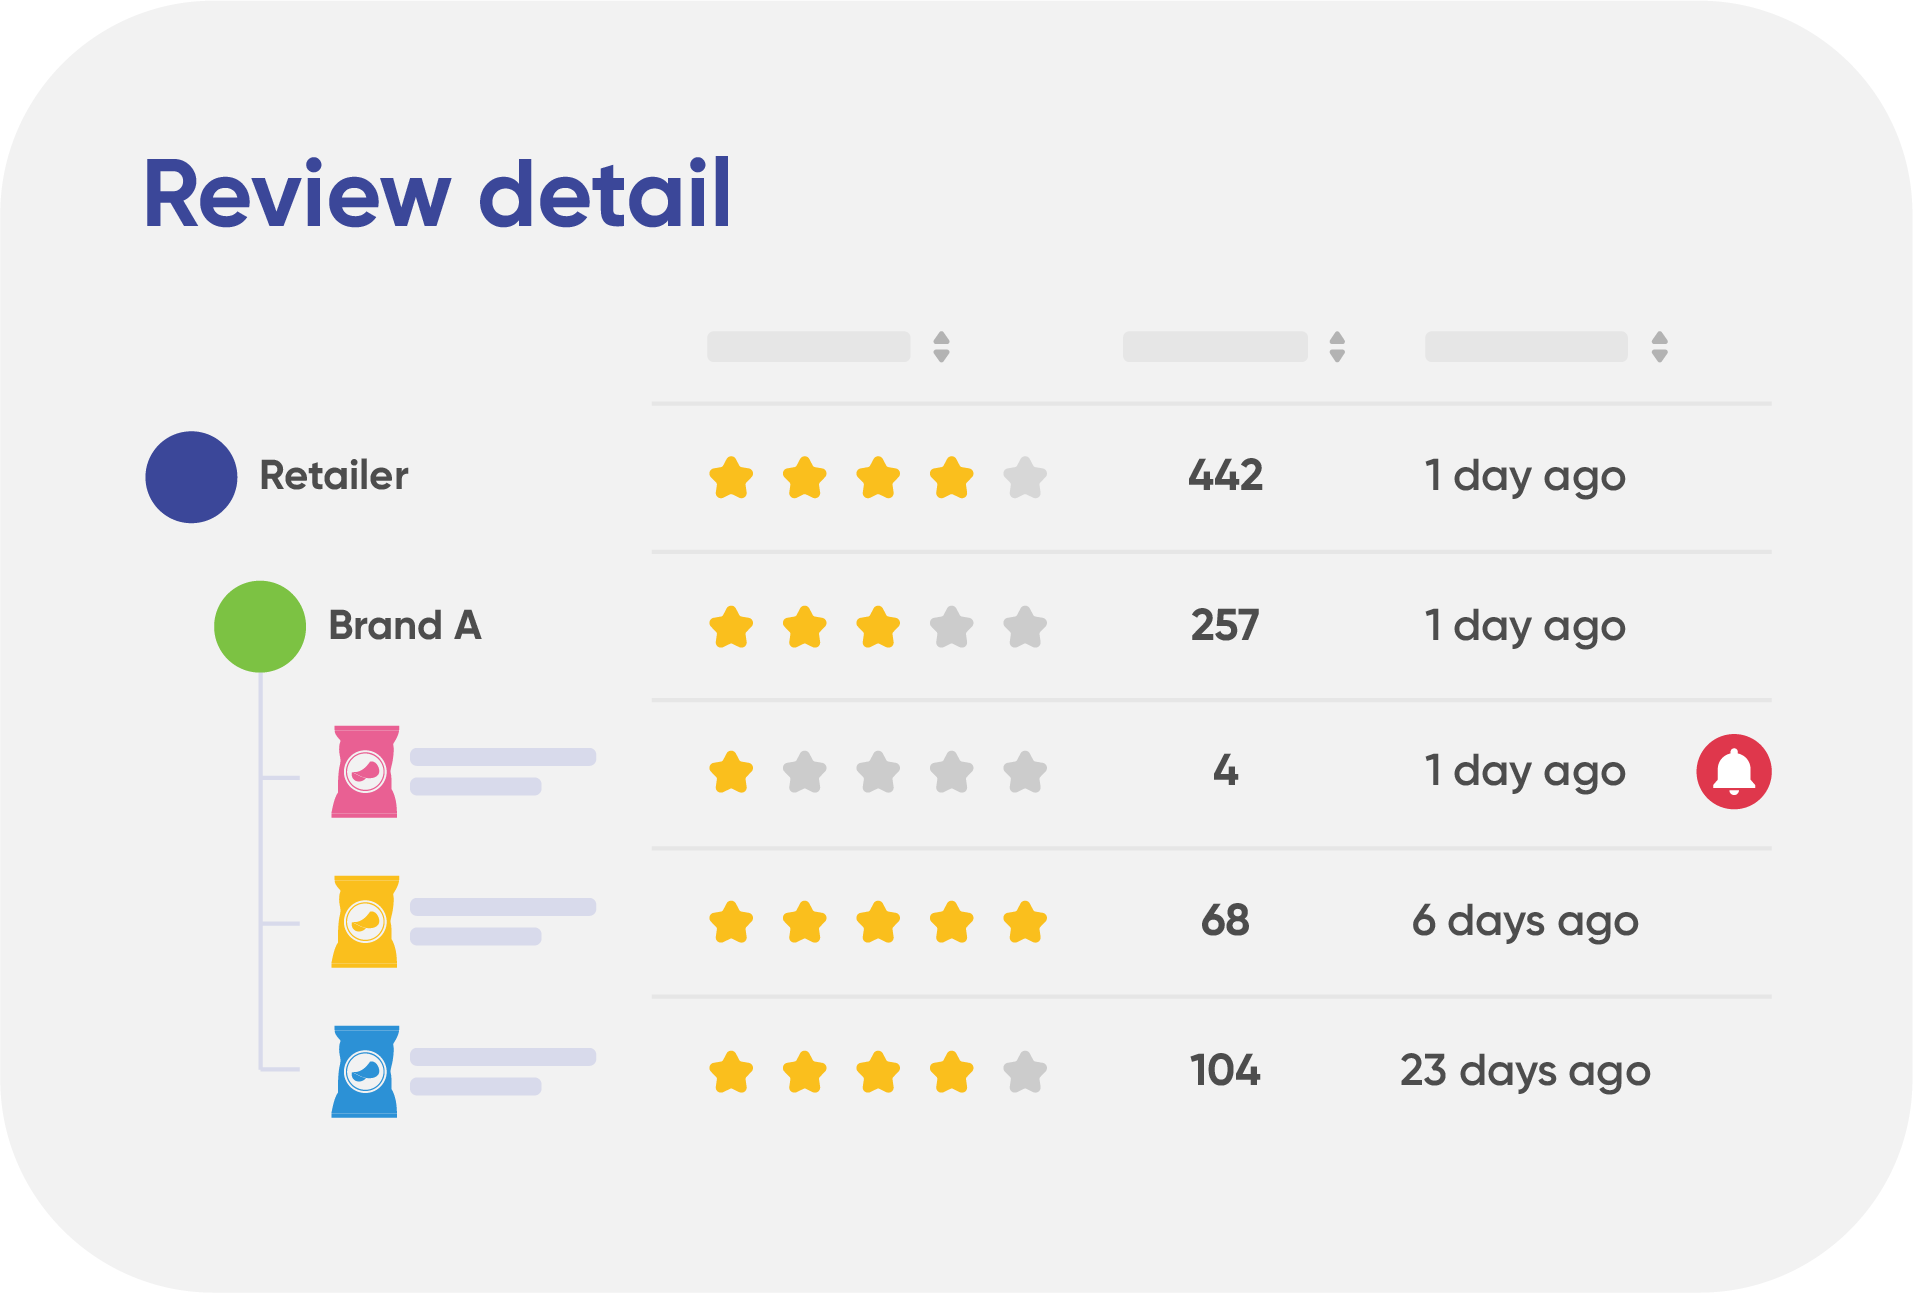Click the blue Retailer circle icon
1916x1293 pixels.
[x=191, y=477]
